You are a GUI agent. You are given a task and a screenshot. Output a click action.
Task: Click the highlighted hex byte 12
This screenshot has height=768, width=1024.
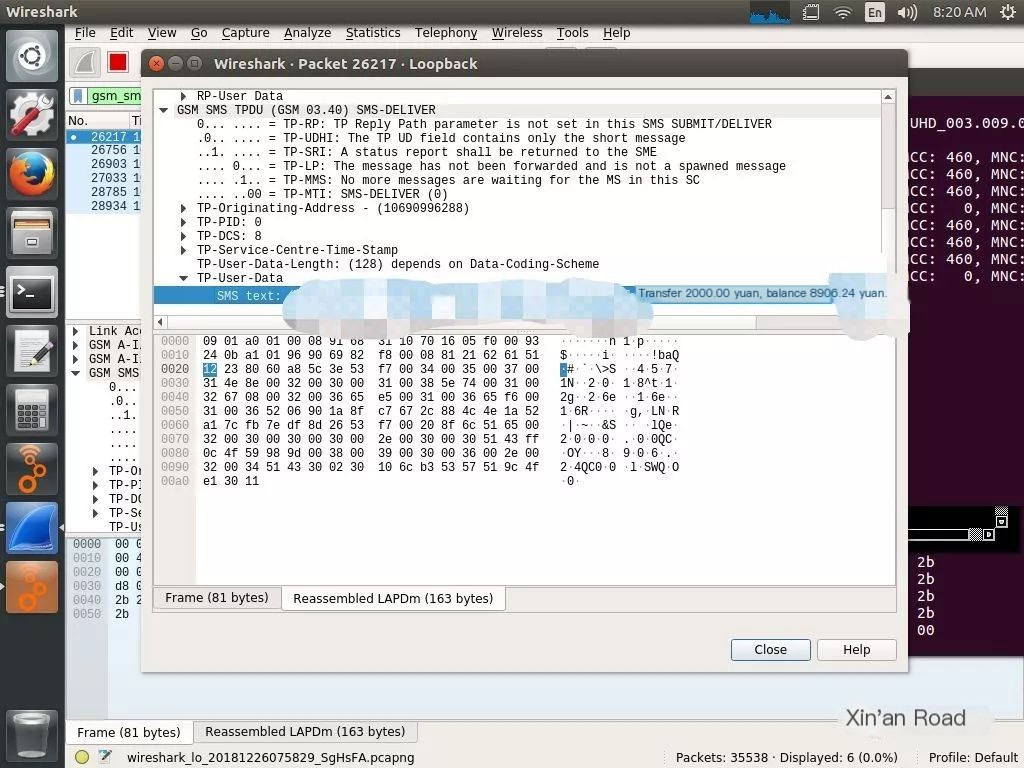tap(210, 369)
